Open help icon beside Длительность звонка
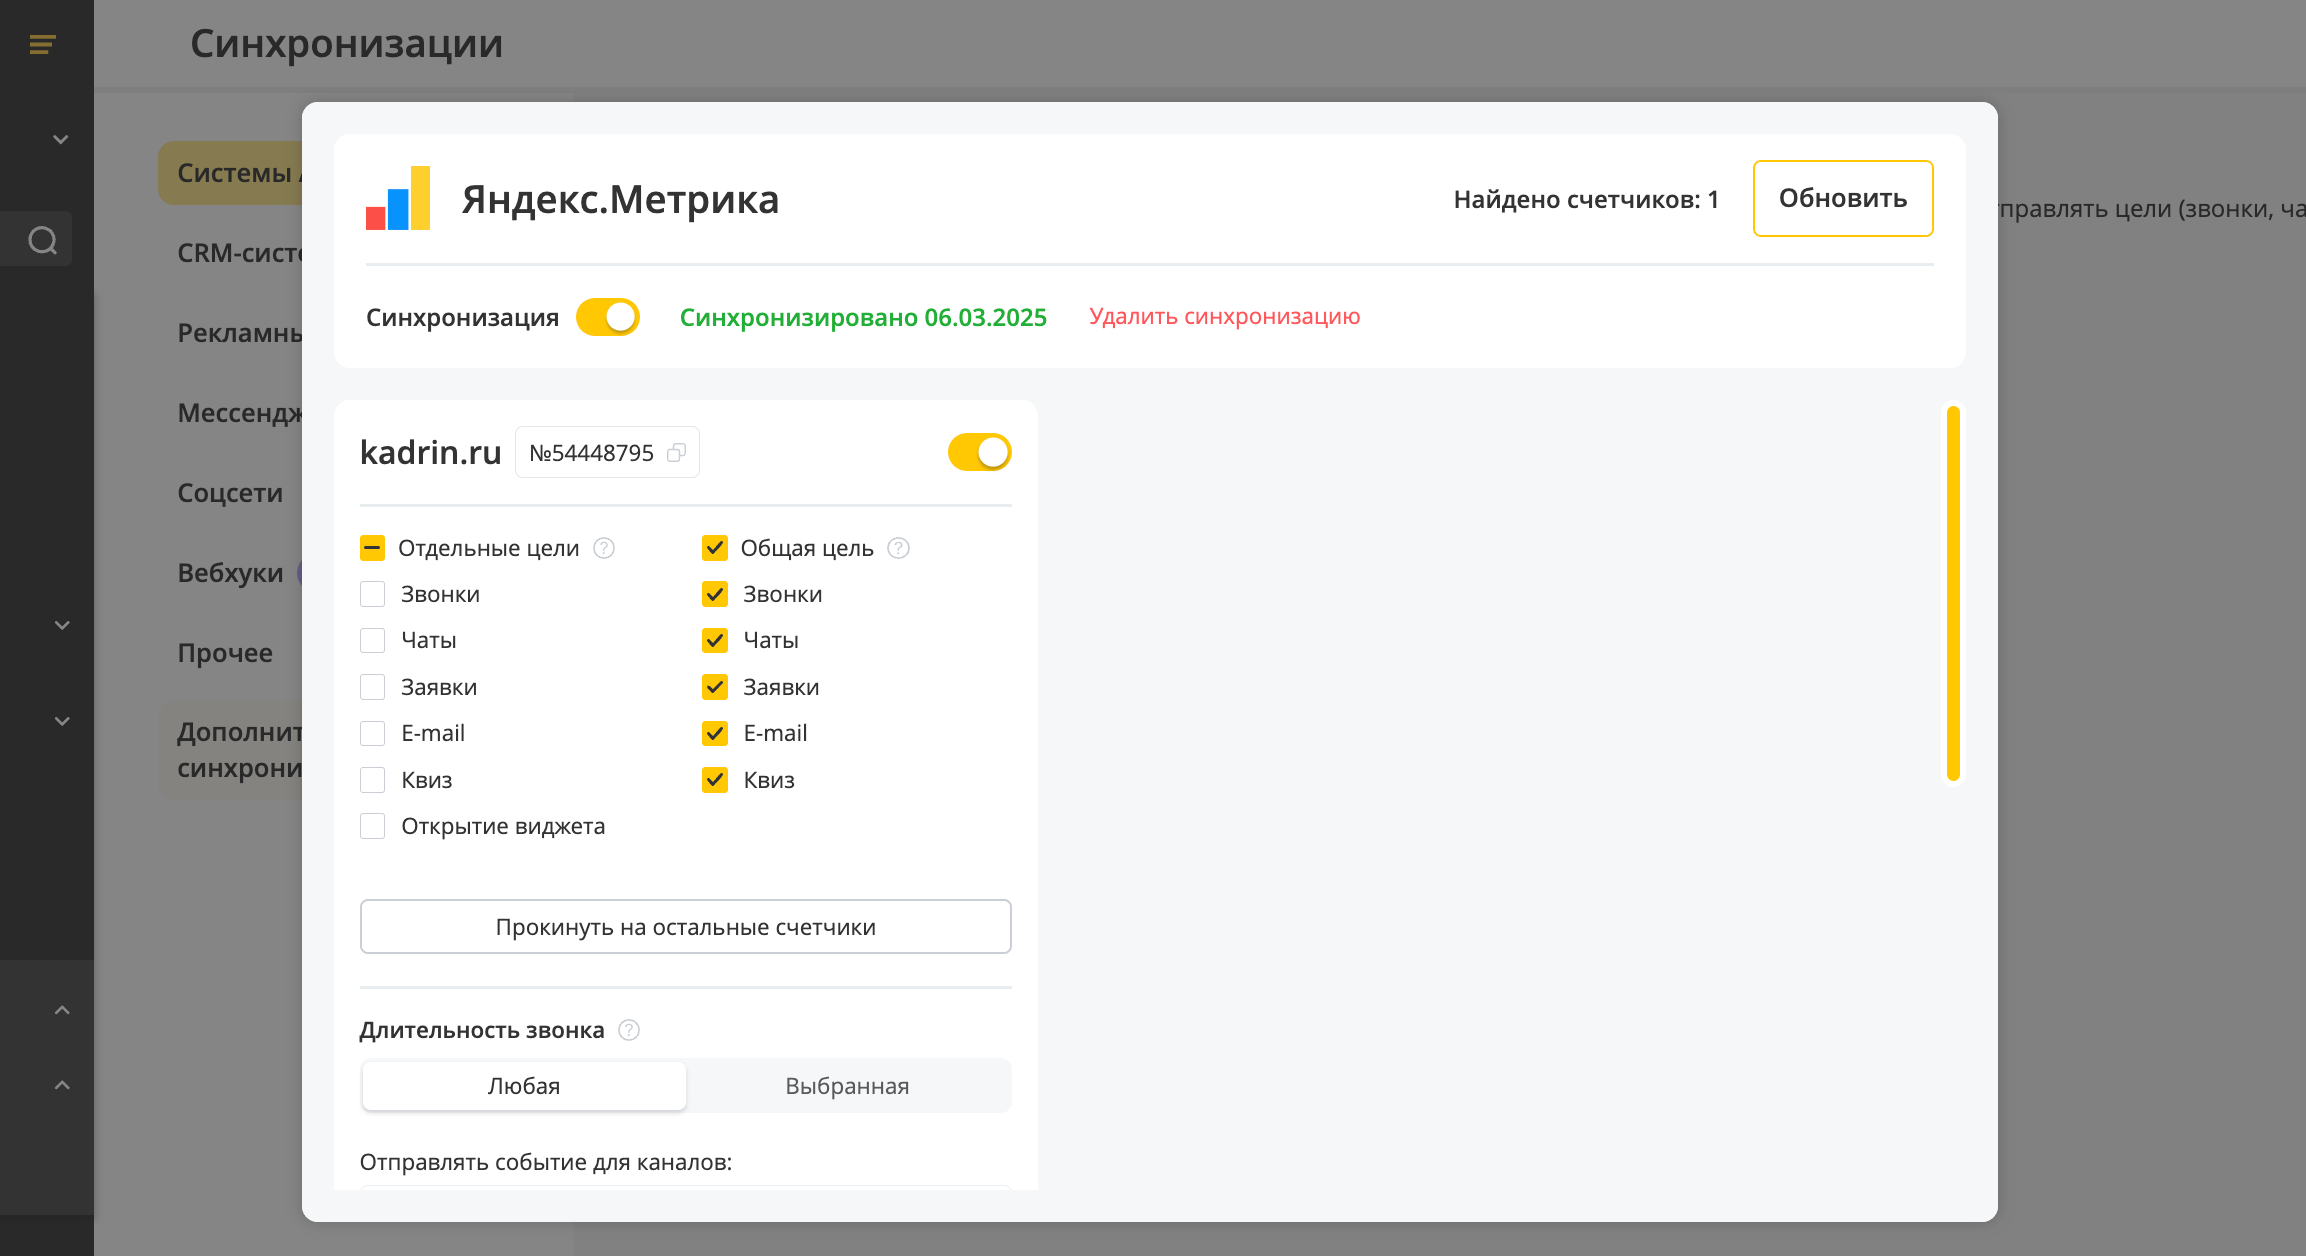Screen dimensions: 2306x1256 629,1030
